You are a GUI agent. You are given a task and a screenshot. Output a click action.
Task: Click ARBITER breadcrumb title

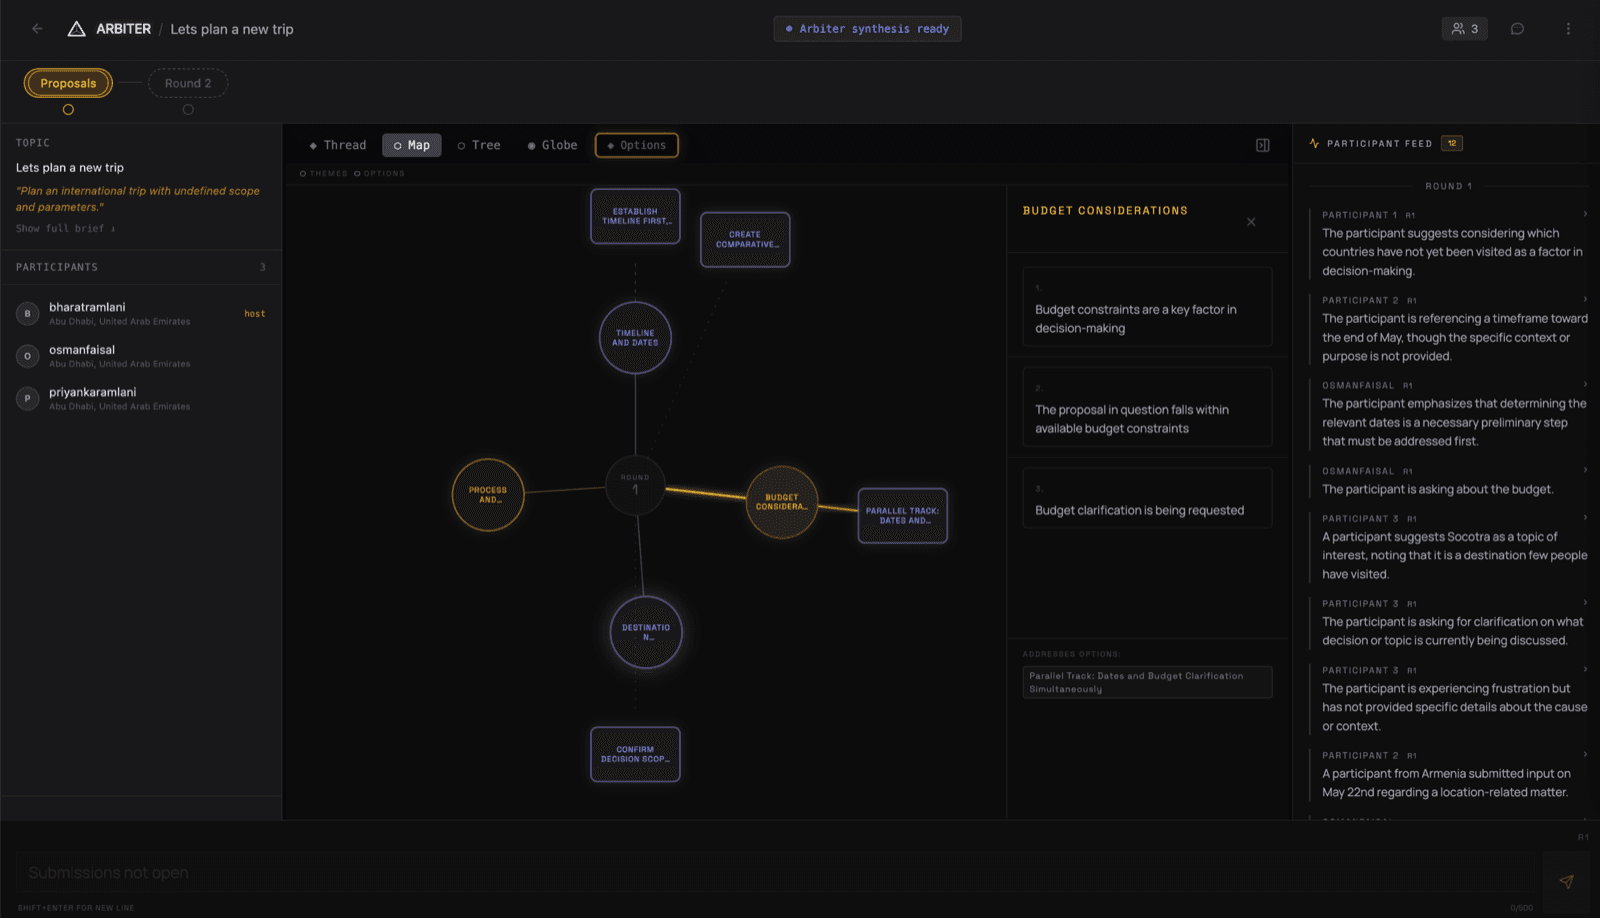pos(123,29)
